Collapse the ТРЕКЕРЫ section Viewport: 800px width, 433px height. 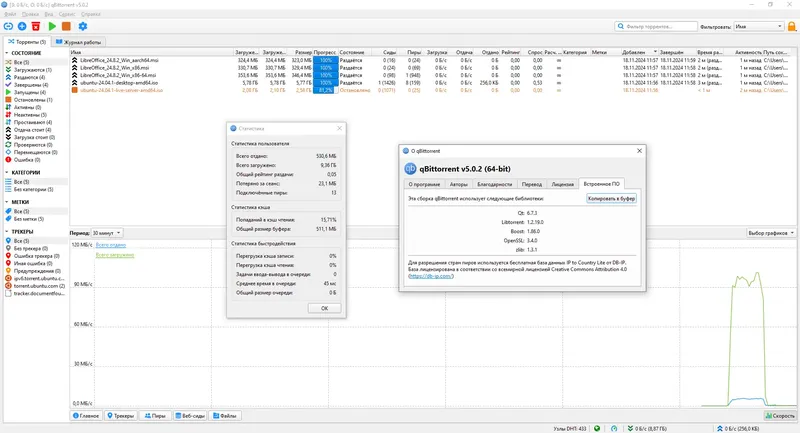point(7,232)
